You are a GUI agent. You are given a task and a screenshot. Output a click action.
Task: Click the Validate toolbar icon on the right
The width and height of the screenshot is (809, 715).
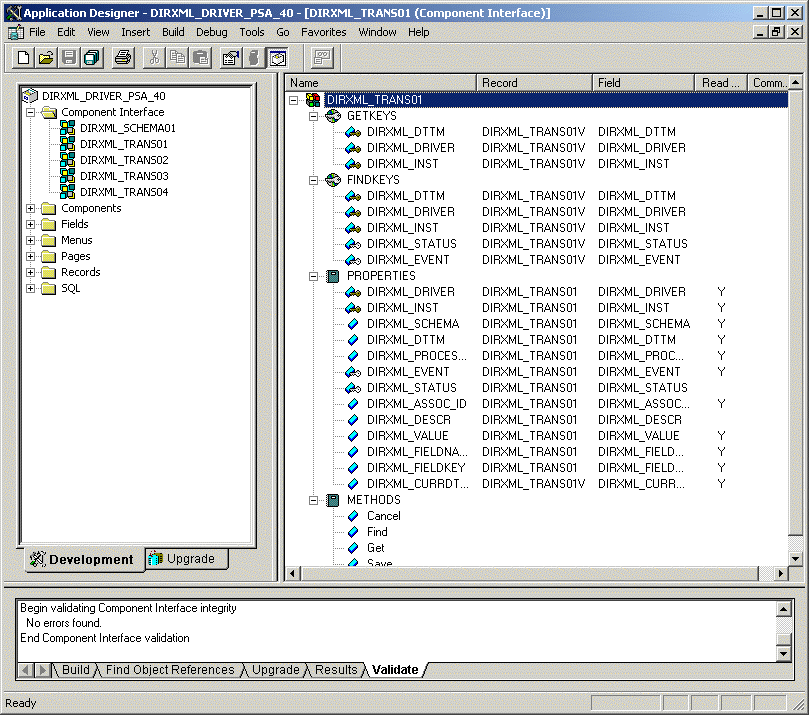pyautogui.click(x=276, y=57)
